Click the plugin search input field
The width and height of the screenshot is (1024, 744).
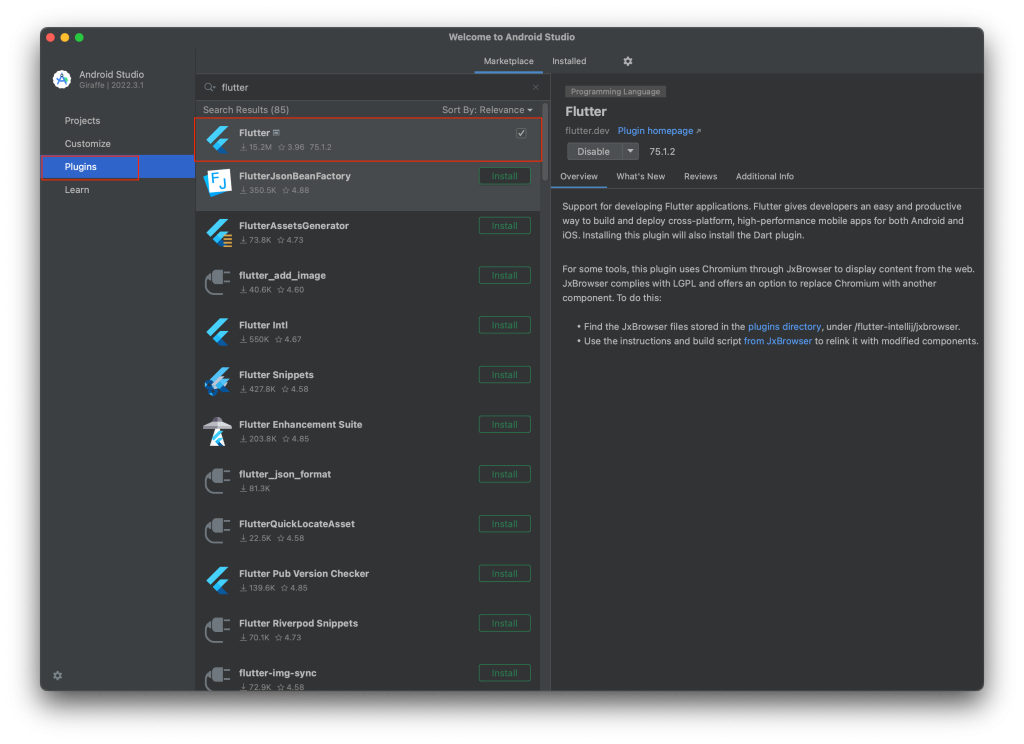370,88
